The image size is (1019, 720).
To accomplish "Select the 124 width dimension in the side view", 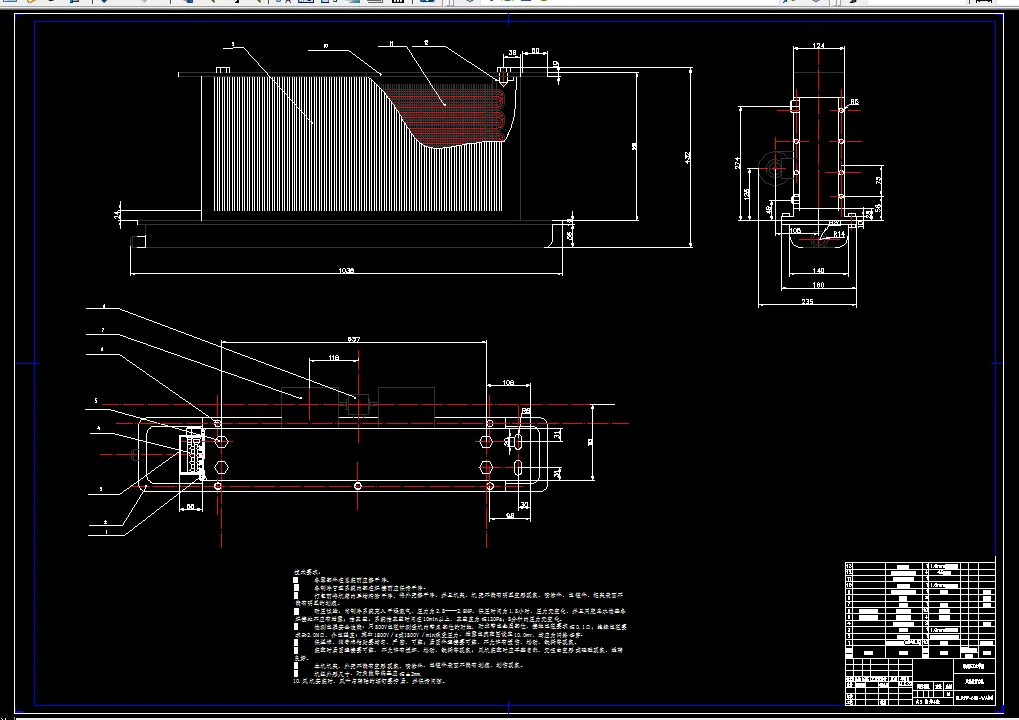I will 818,45.
